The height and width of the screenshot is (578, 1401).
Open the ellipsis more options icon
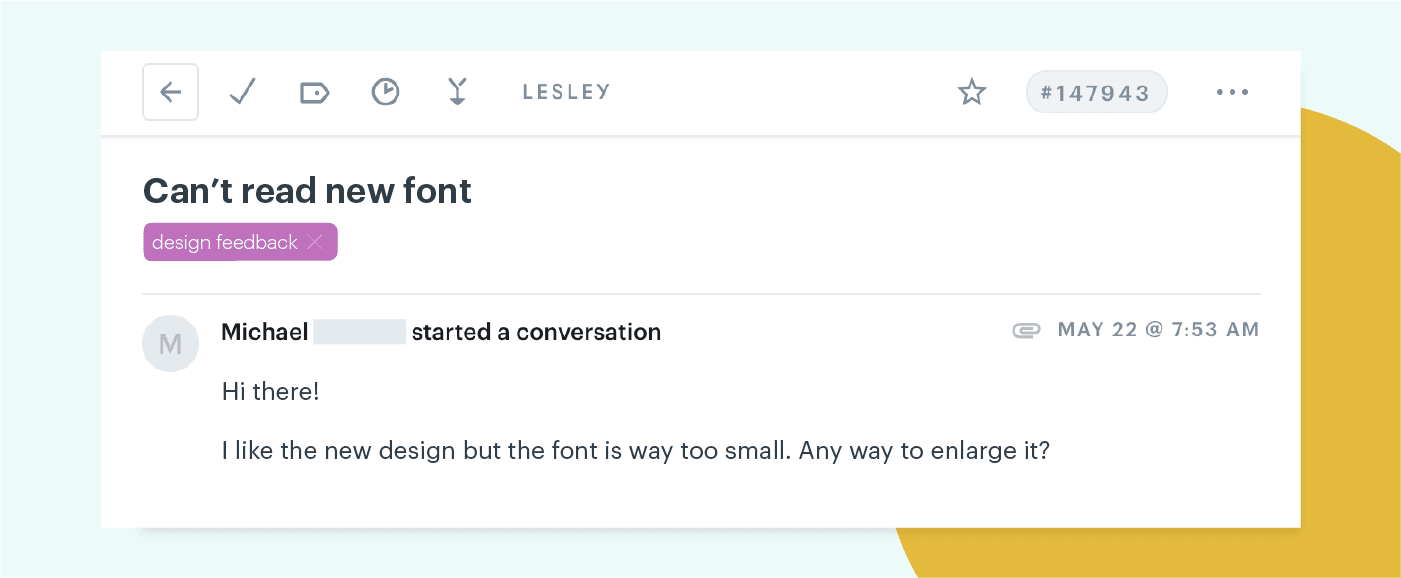click(x=1232, y=92)
